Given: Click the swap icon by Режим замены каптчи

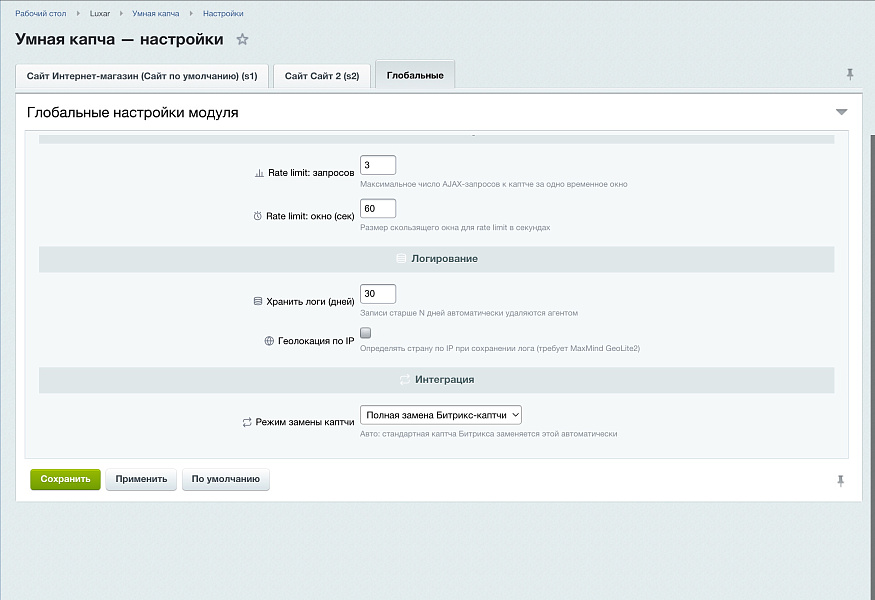Looking at the screenshot, I should [247, 422].
